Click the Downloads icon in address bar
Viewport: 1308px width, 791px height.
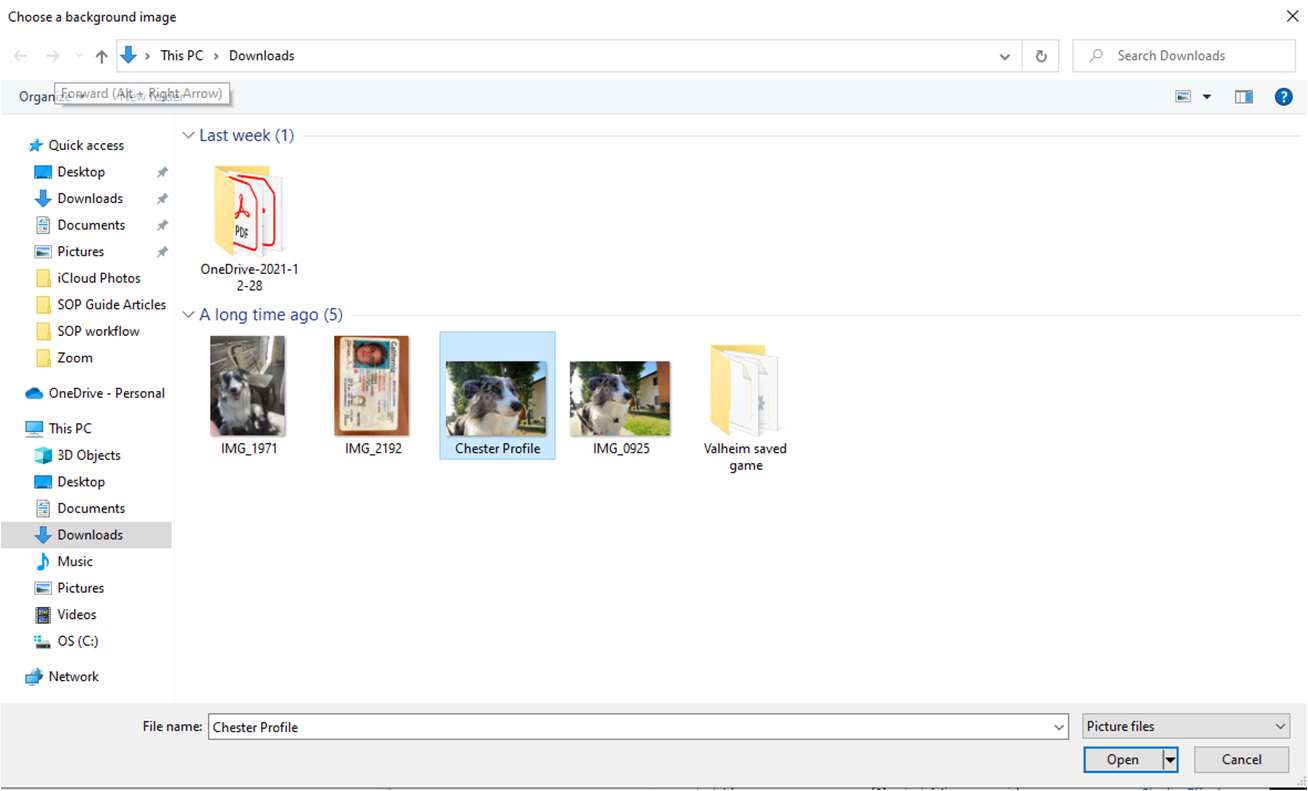pyautogui.click(x=128, y=55)
